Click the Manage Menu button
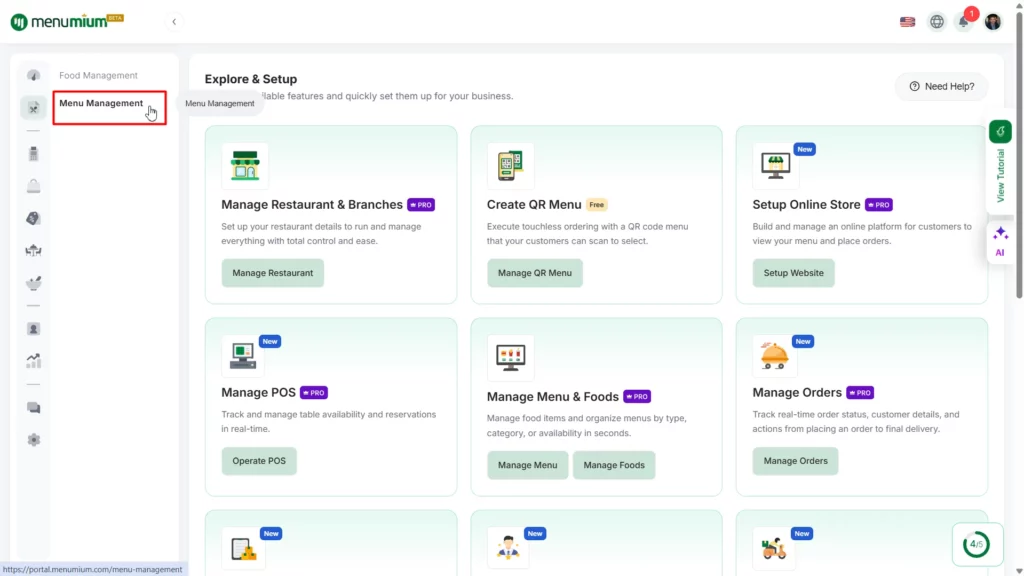 pyautogui.click(x=527, y=465)
